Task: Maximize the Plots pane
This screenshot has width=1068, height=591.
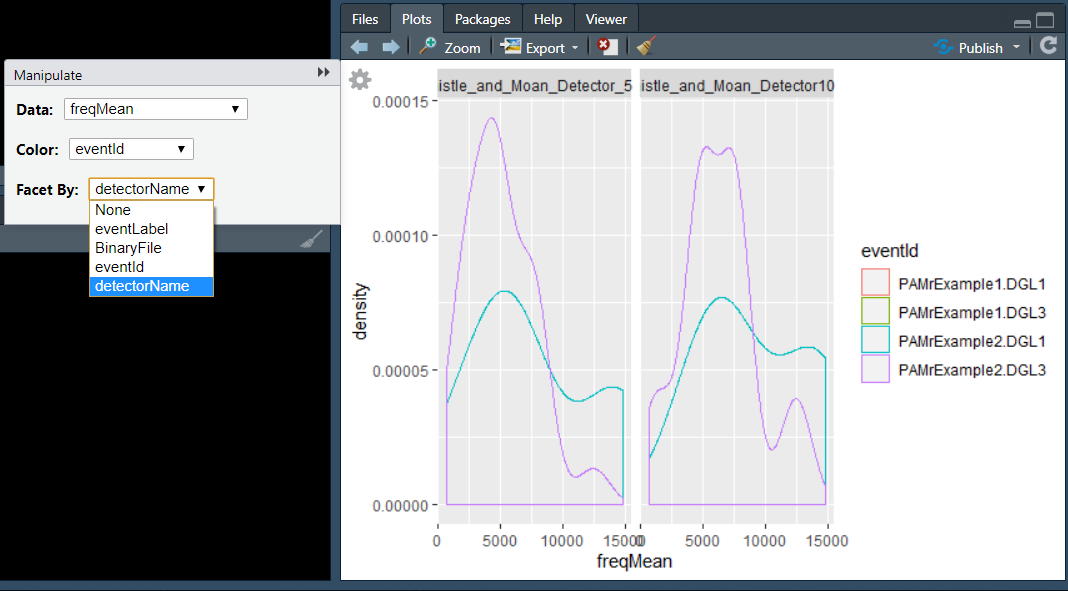Action: (1045, 20)
